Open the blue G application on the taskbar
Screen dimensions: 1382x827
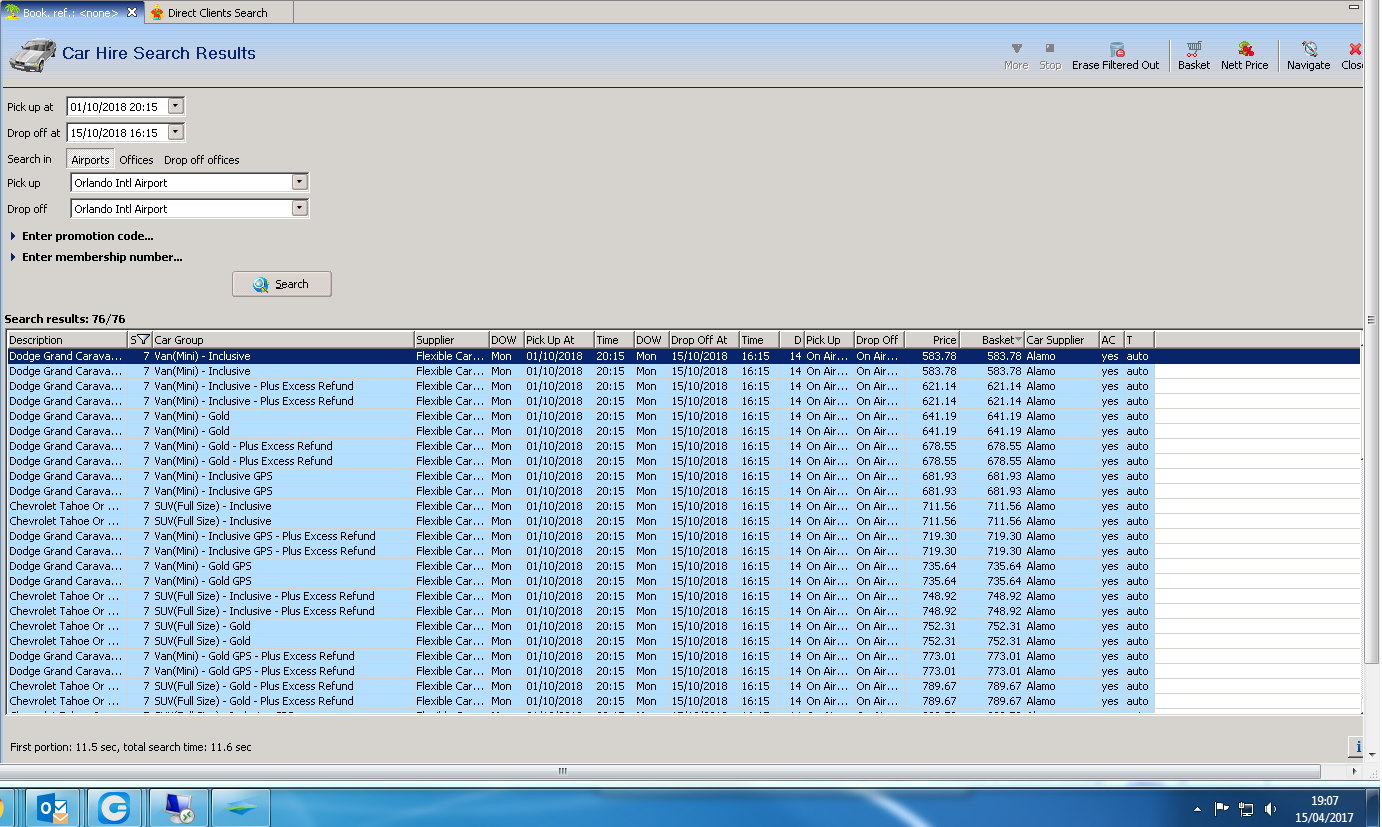[x=113, y=808]
